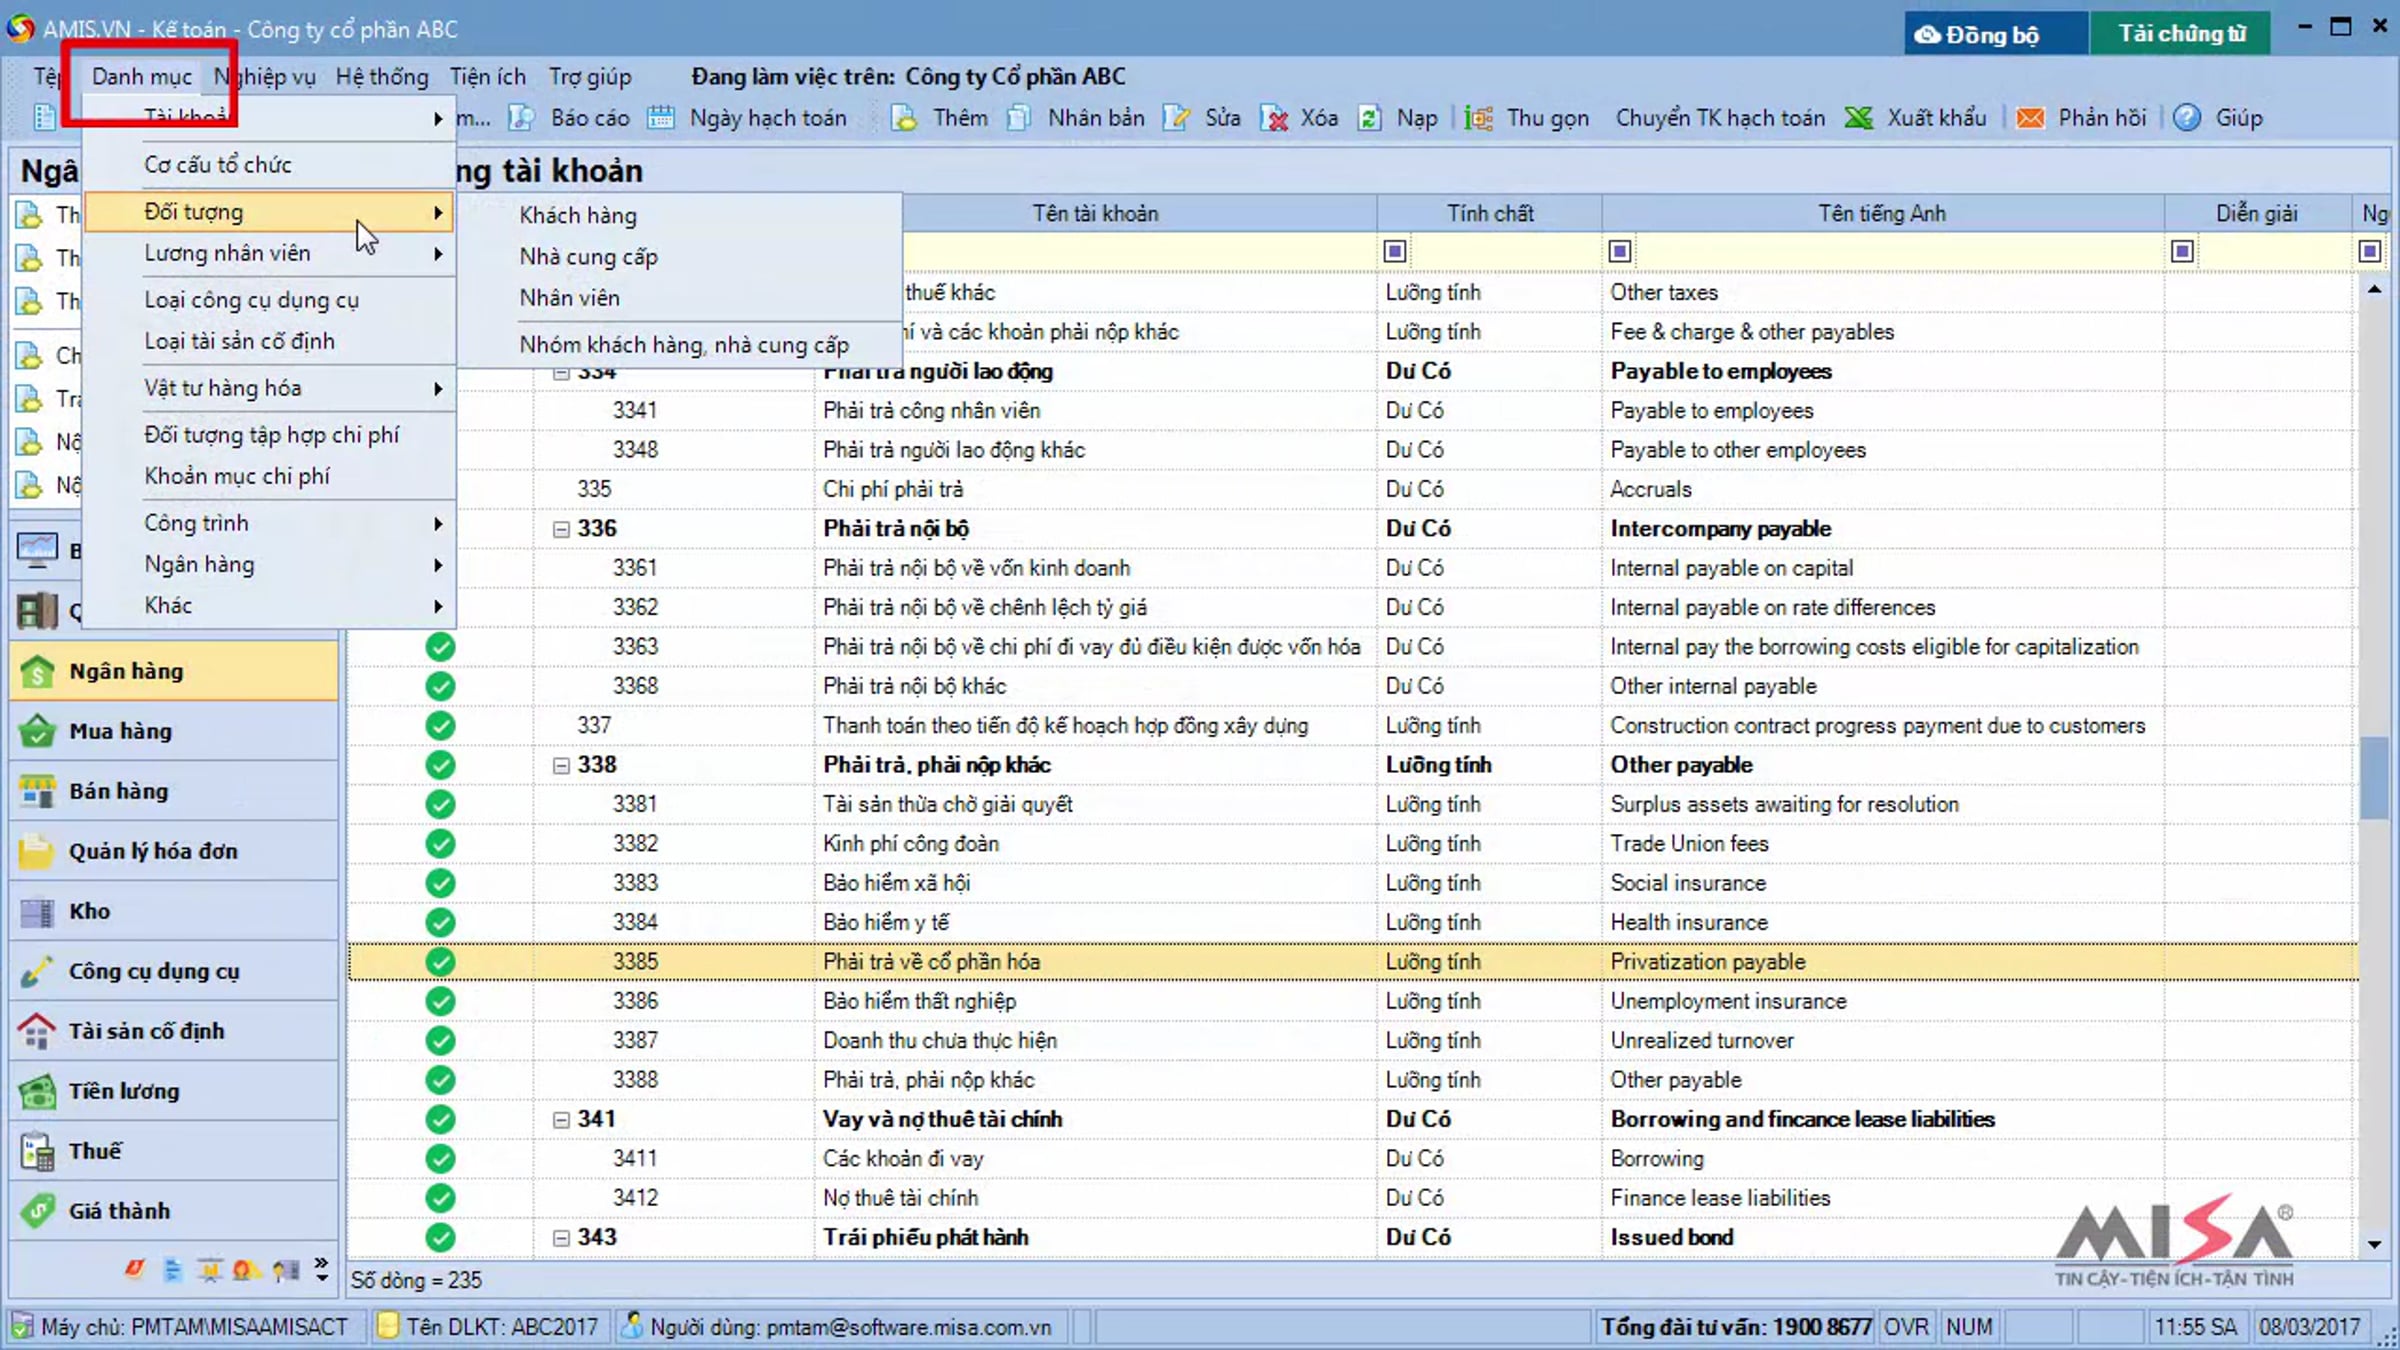
Task: Open the Bán hàng module in sidebar
Action: click(175, 791)
